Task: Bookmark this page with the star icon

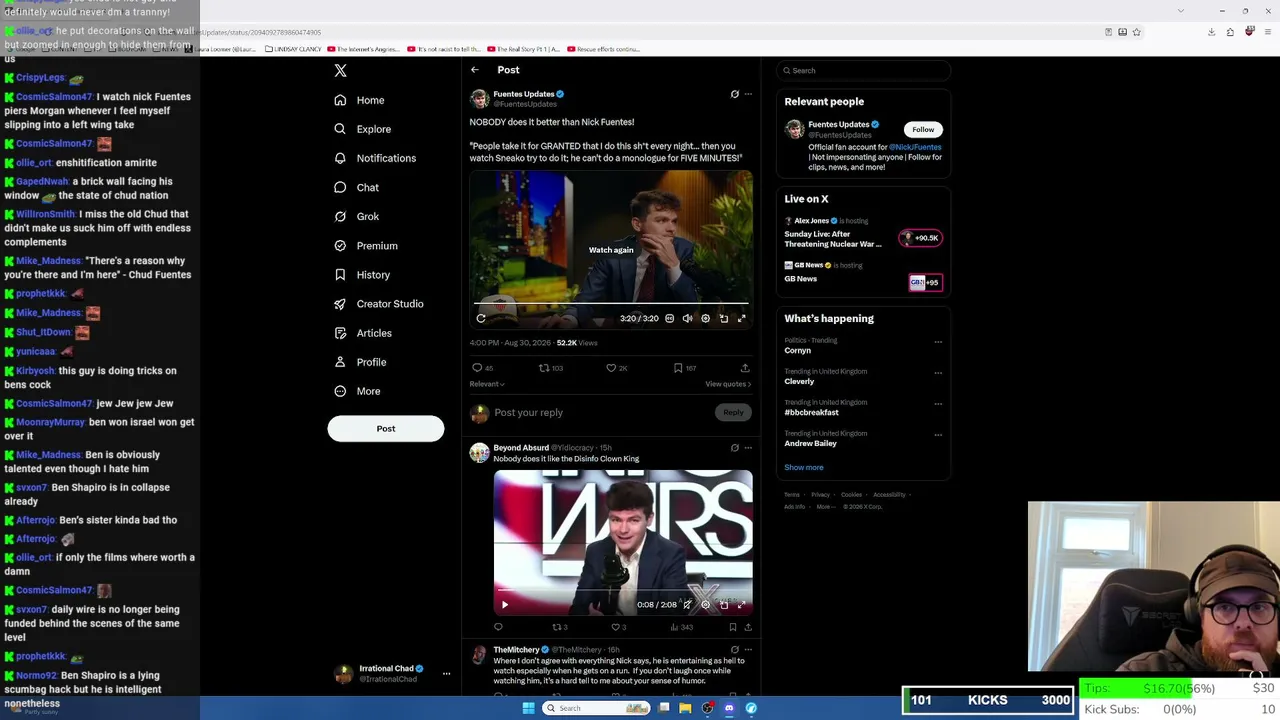Action: (1136, 32)
